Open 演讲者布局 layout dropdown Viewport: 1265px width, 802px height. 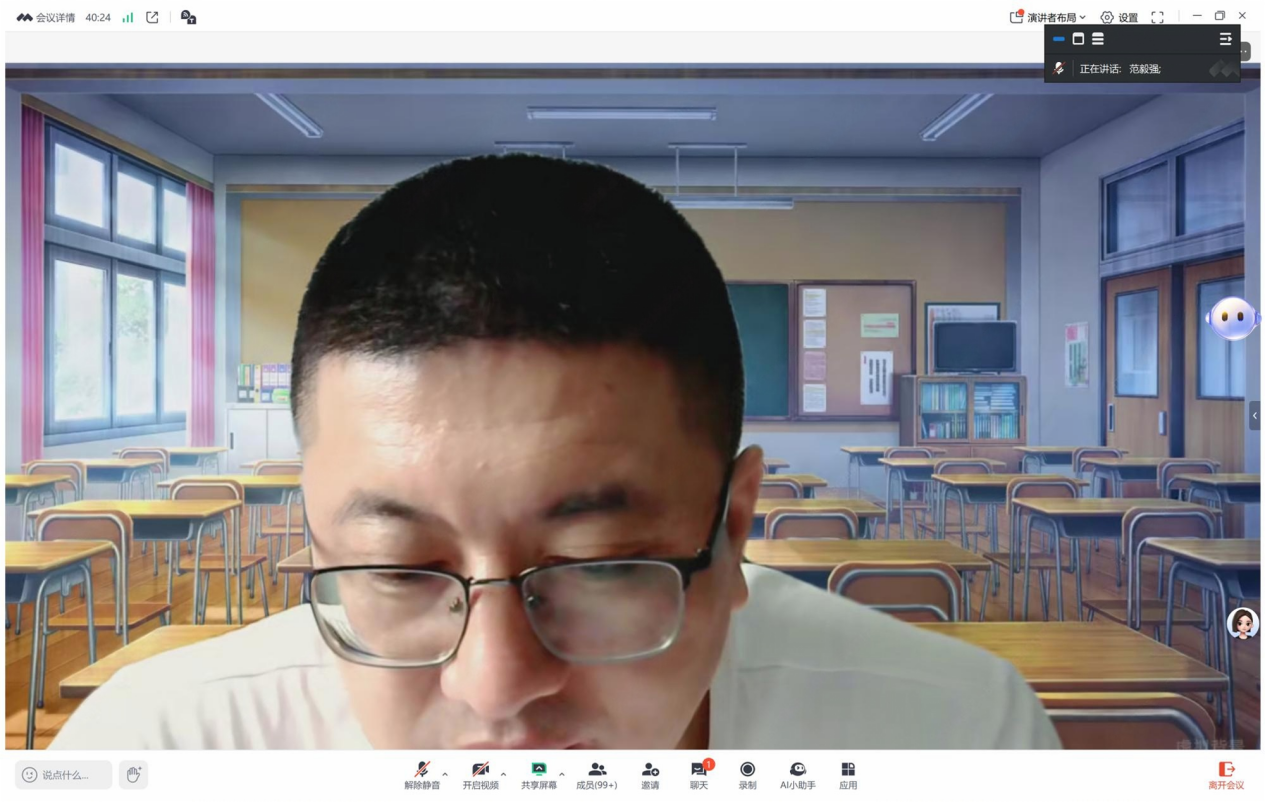(1047, 17)
